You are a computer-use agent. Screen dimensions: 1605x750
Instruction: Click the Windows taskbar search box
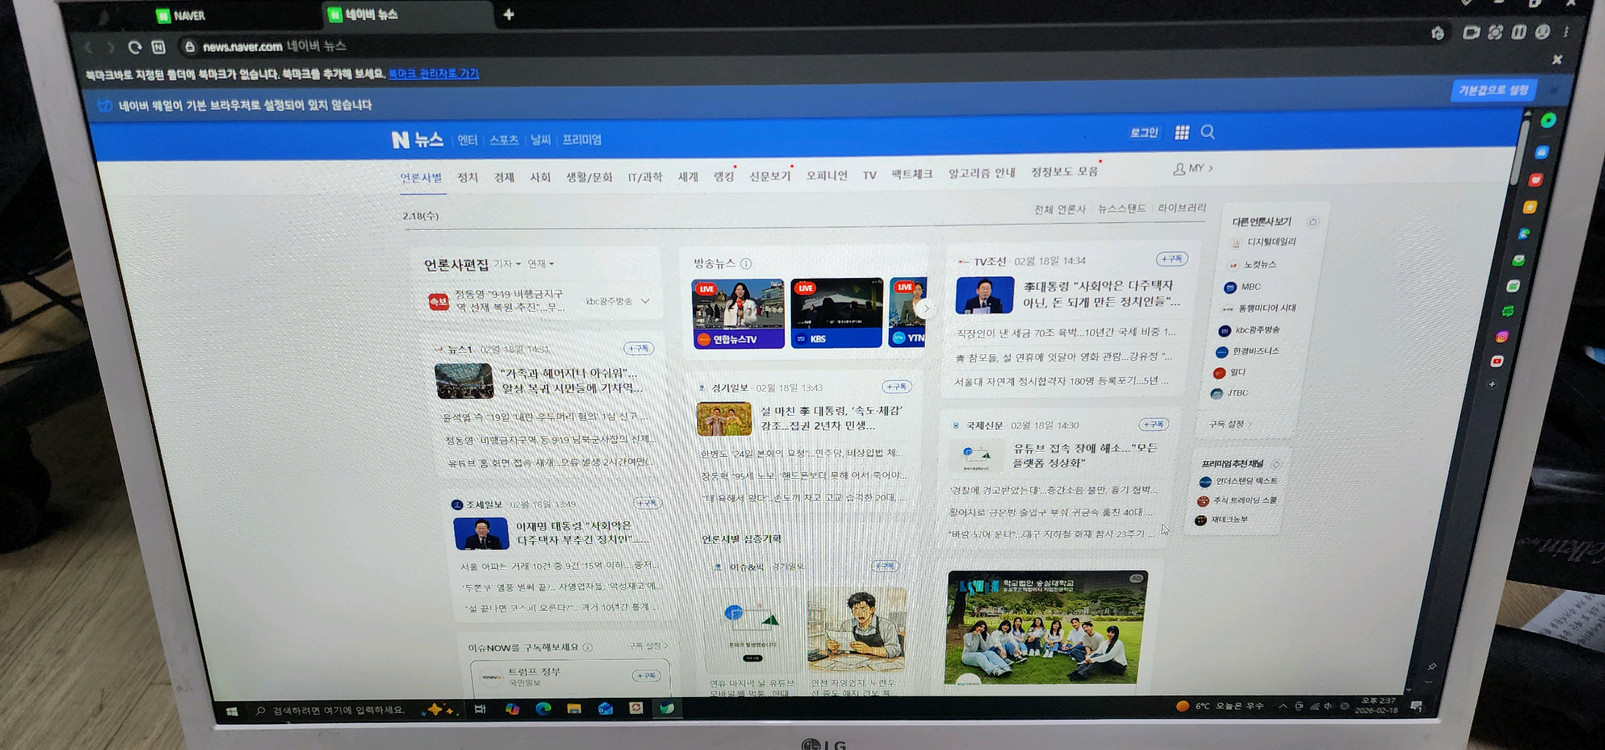334,710
